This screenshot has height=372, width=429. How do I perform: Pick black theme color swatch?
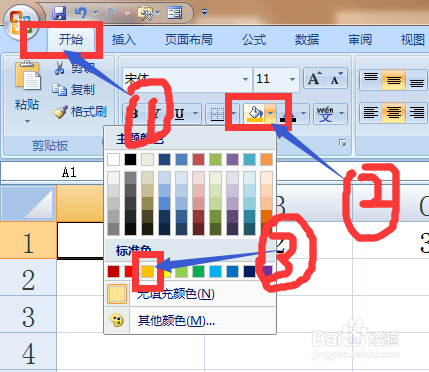tap(130, 159)
